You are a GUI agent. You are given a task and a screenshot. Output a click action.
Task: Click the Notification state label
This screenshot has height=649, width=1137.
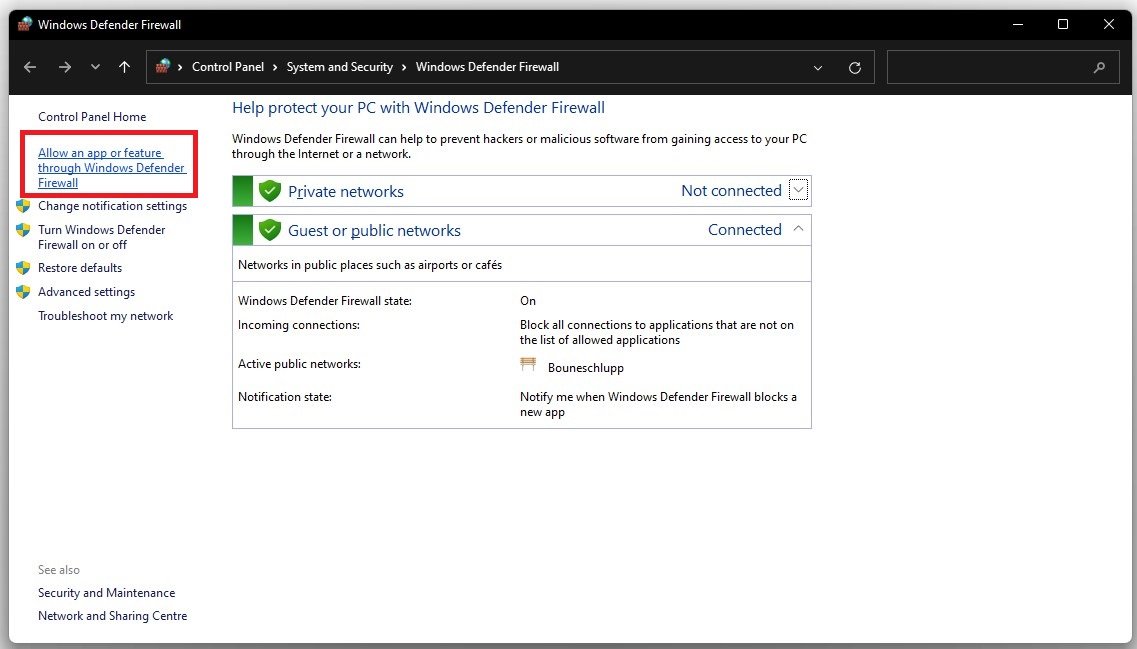(x=285, y=397)
